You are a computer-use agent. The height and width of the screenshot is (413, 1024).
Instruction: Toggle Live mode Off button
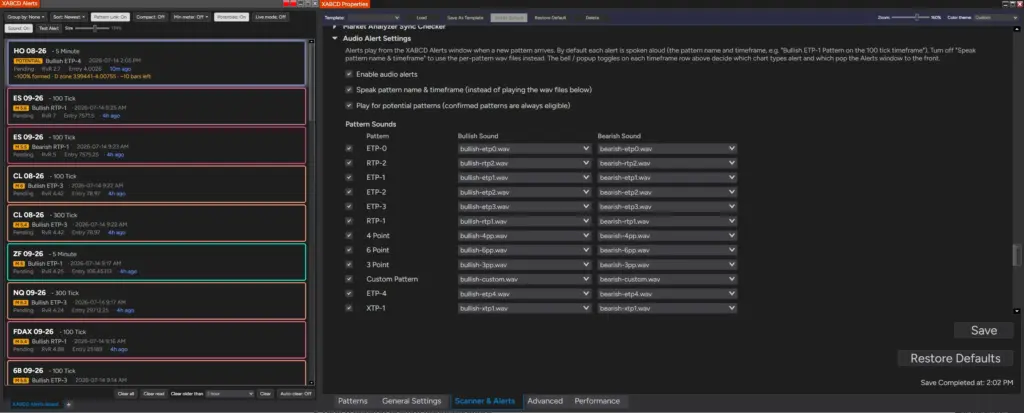tap(270, 17)
